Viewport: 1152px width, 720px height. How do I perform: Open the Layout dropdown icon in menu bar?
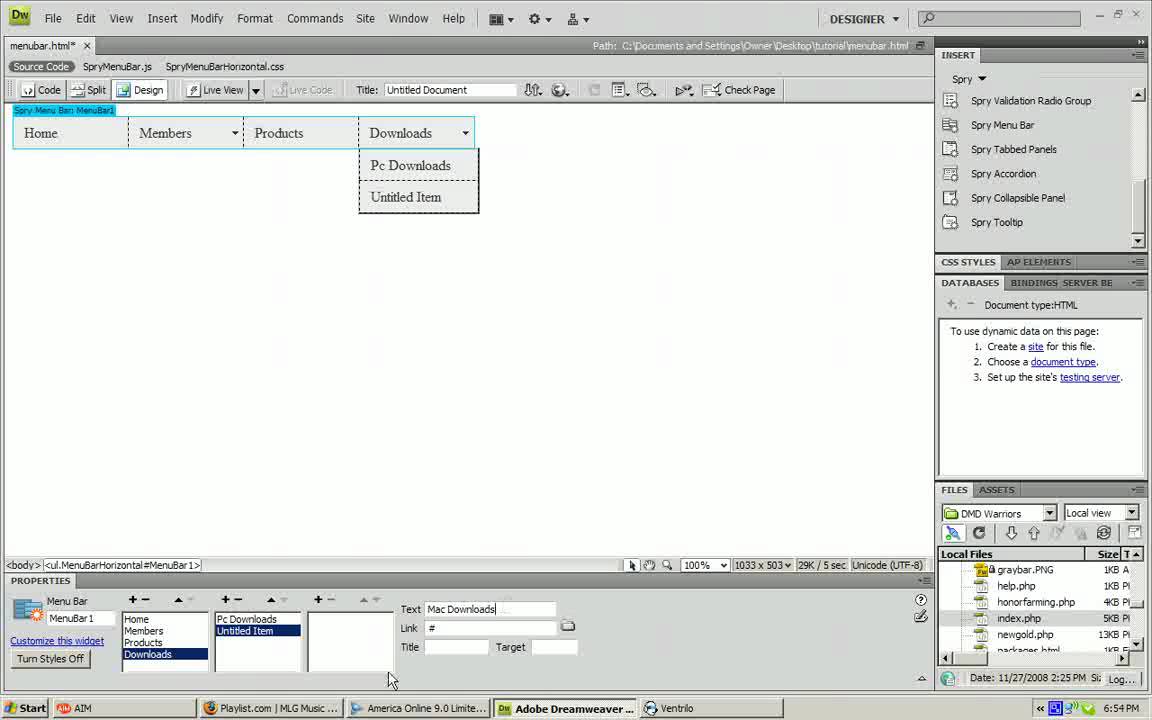[501, 19]
